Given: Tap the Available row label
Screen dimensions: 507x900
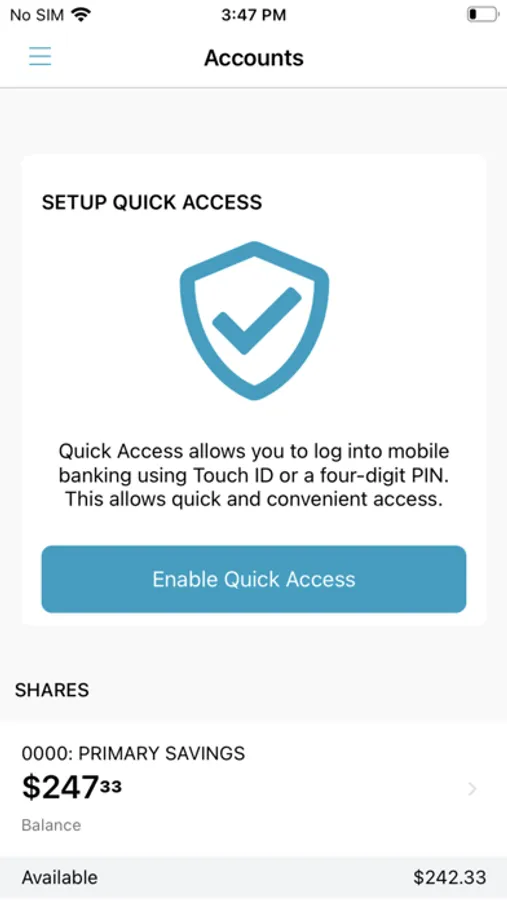Looking at the screenshot, I should pos(60,877).
